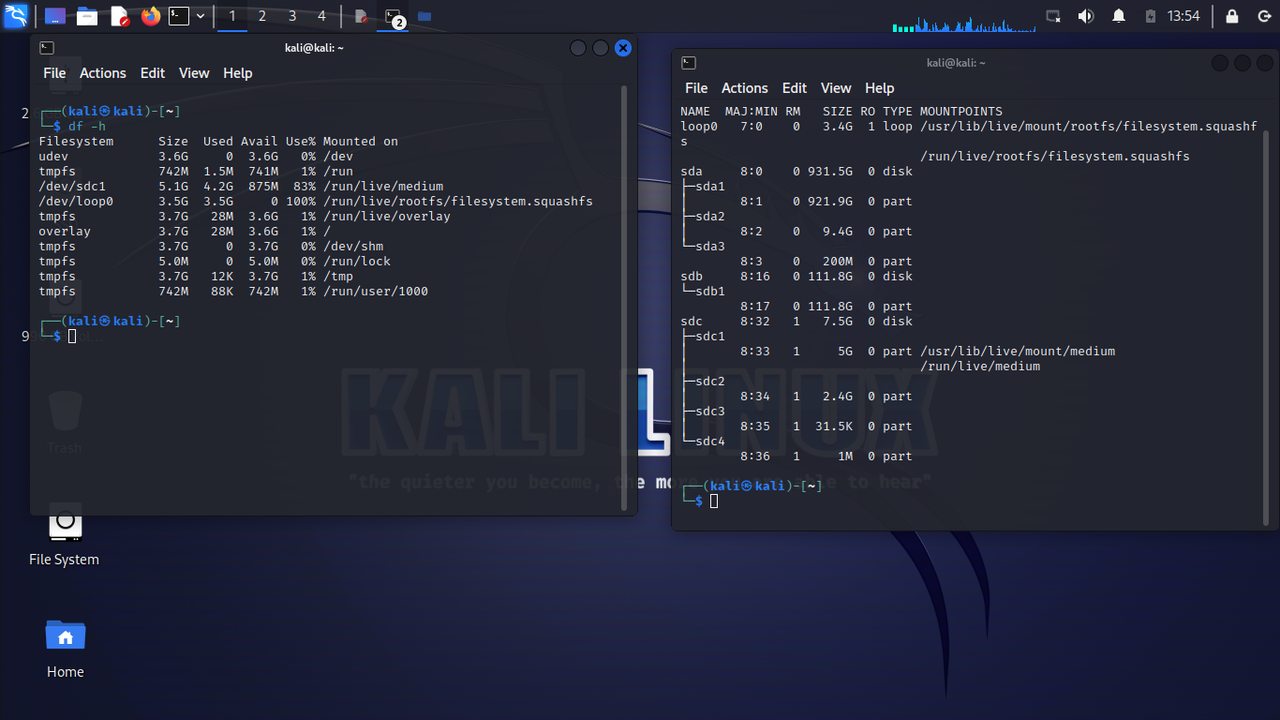Open Actions menu in df terminal
This screenshot has width=1280, height=720.
pyautogui.click(x=103, y=73)
